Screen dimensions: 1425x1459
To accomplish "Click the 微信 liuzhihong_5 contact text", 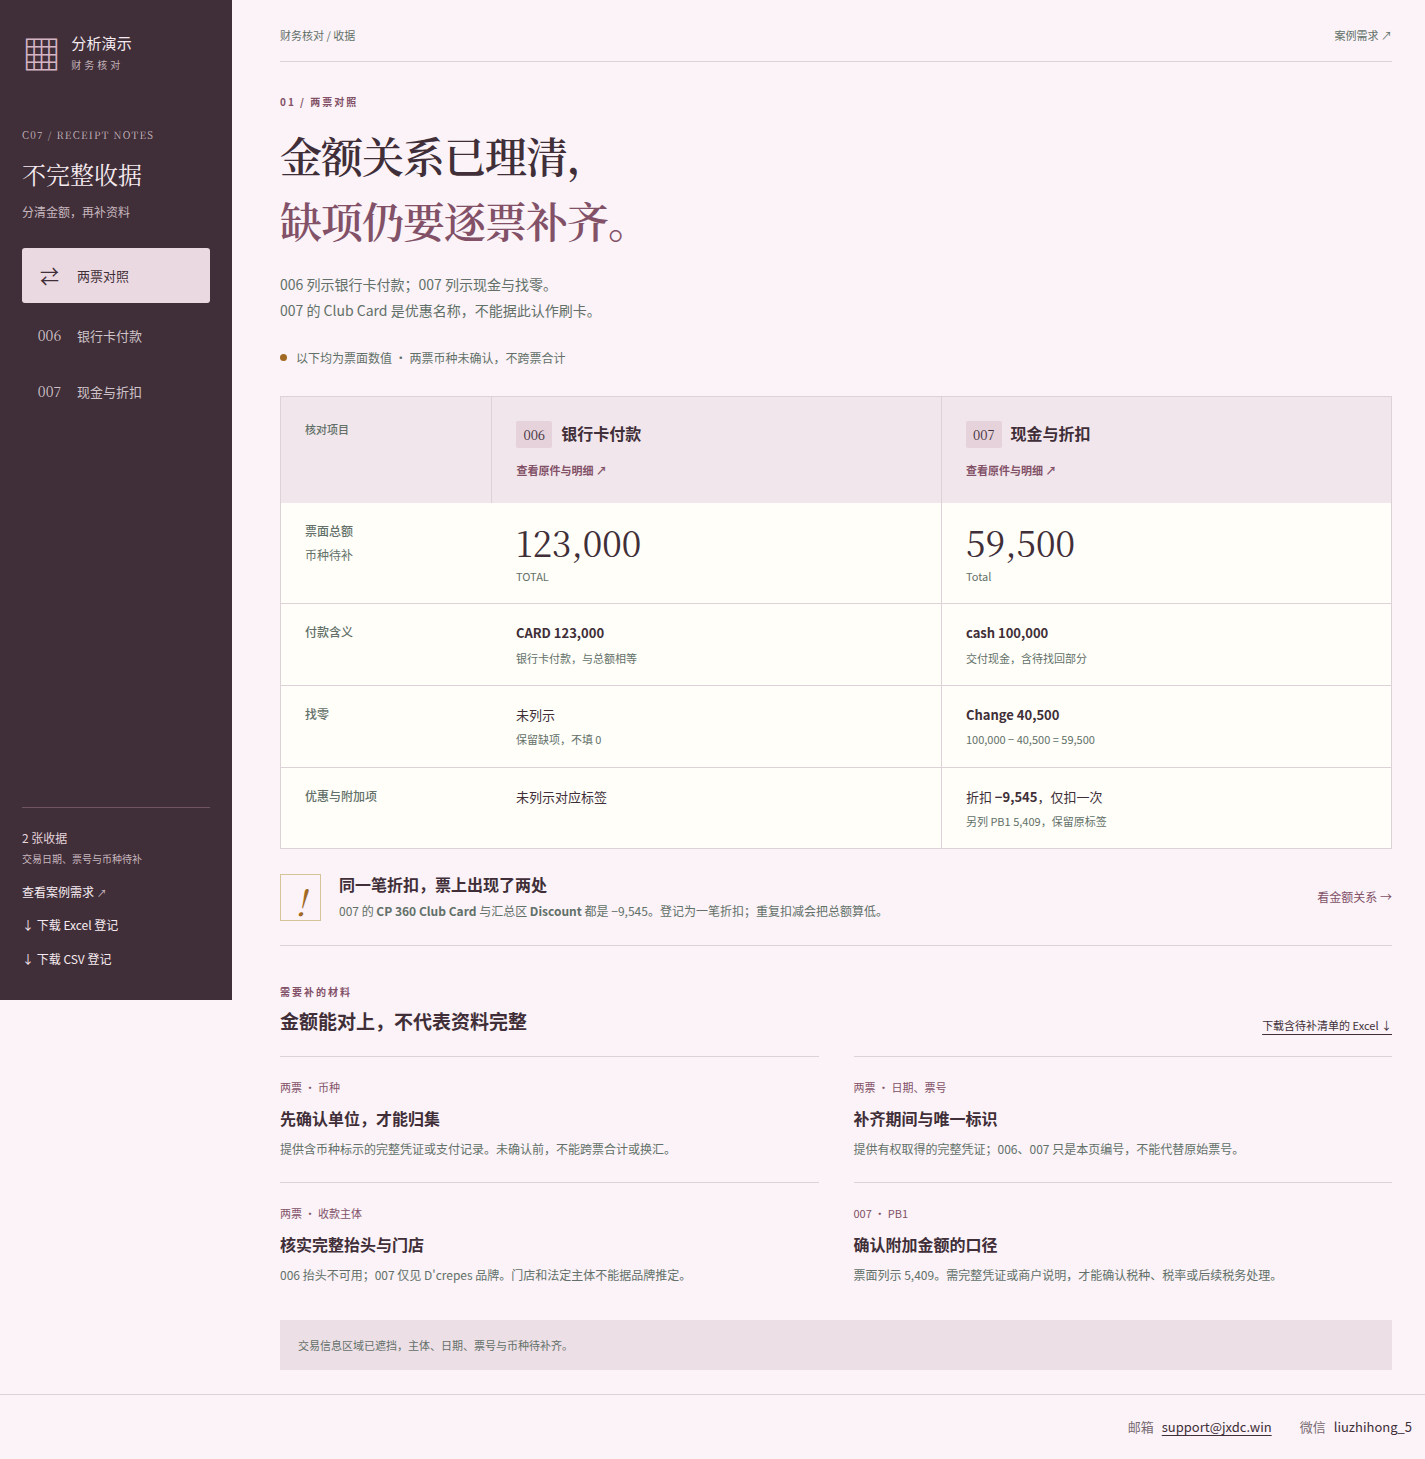I will click(1356, 1427).
